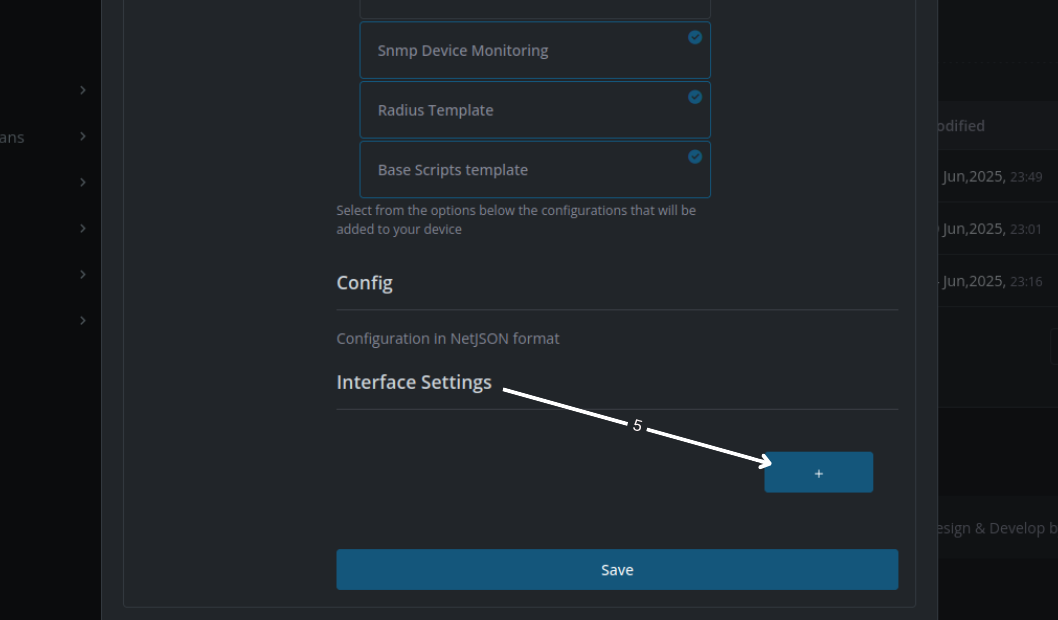
Task: Select the table row modified at 23:16
Action: [x=998, y=281]
